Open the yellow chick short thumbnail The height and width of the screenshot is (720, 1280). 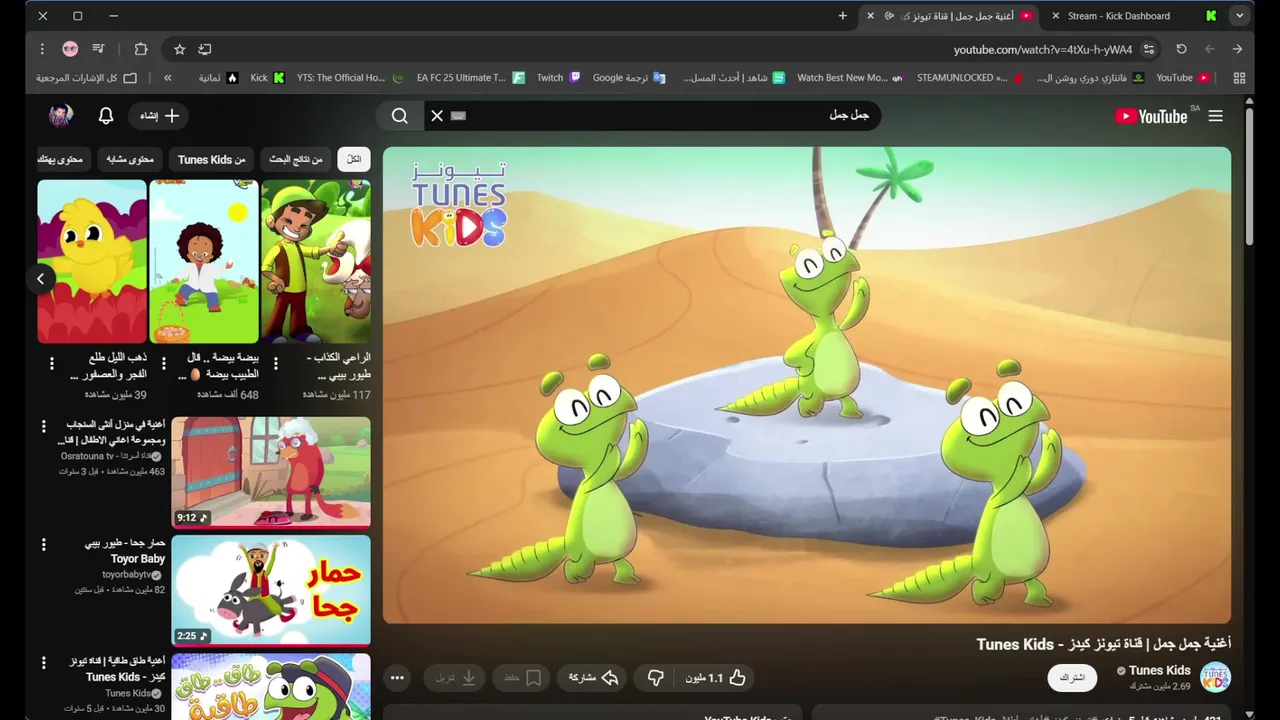(x=92, y=261)
